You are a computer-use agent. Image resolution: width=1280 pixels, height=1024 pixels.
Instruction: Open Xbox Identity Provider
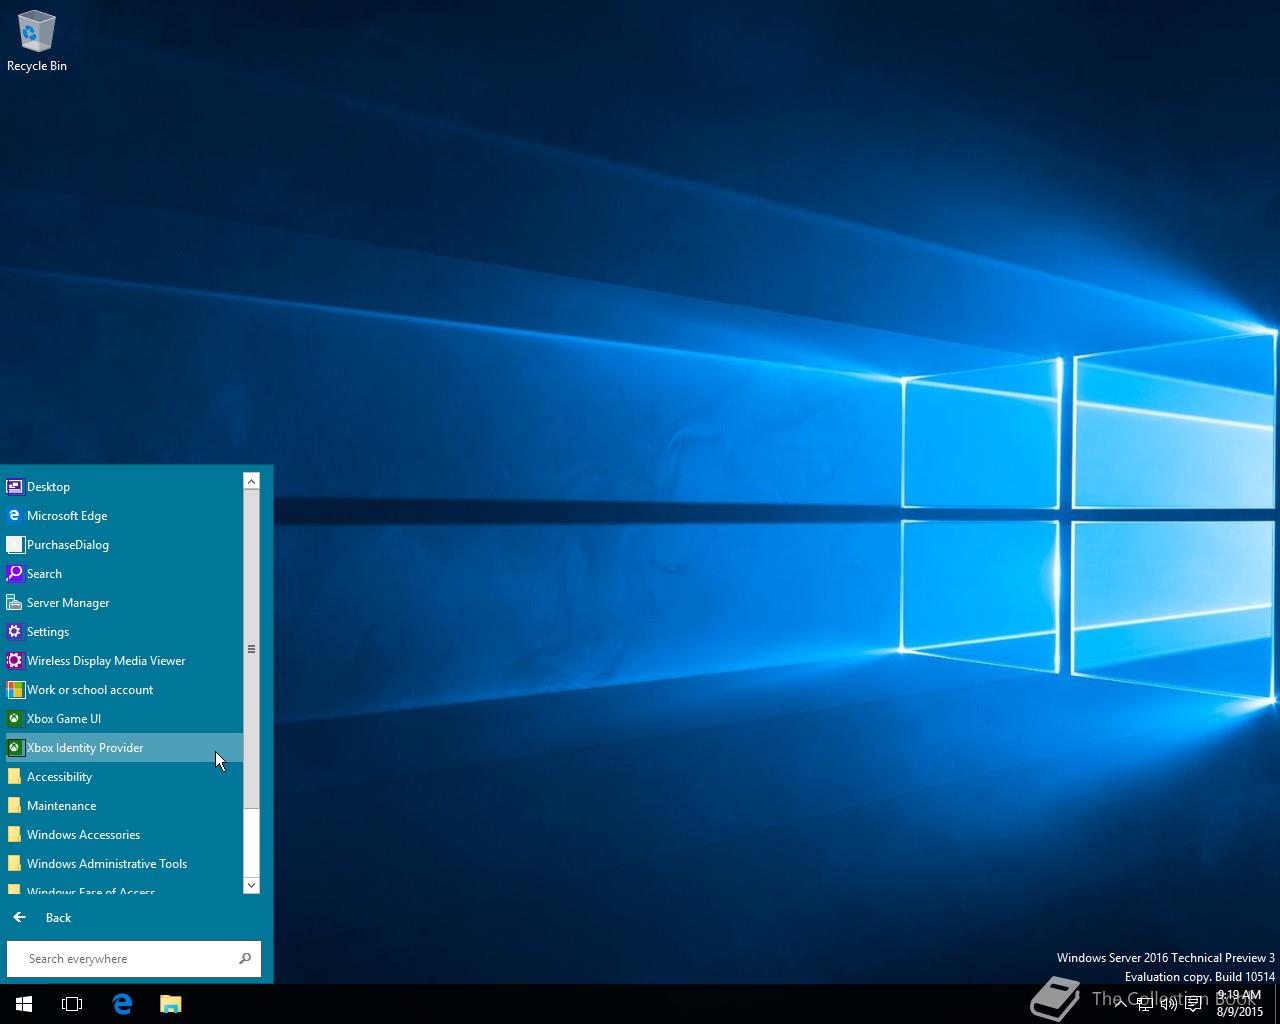[124, 748]
